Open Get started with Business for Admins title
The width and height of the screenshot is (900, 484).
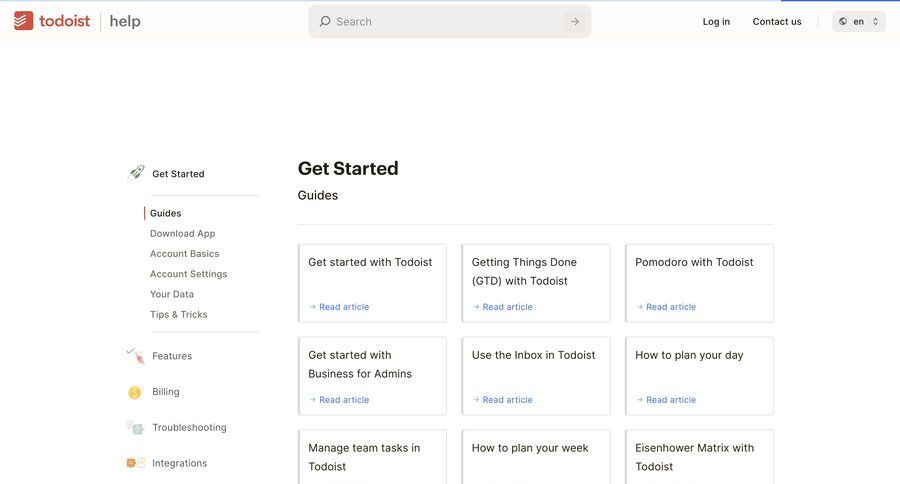coord(360,365)
